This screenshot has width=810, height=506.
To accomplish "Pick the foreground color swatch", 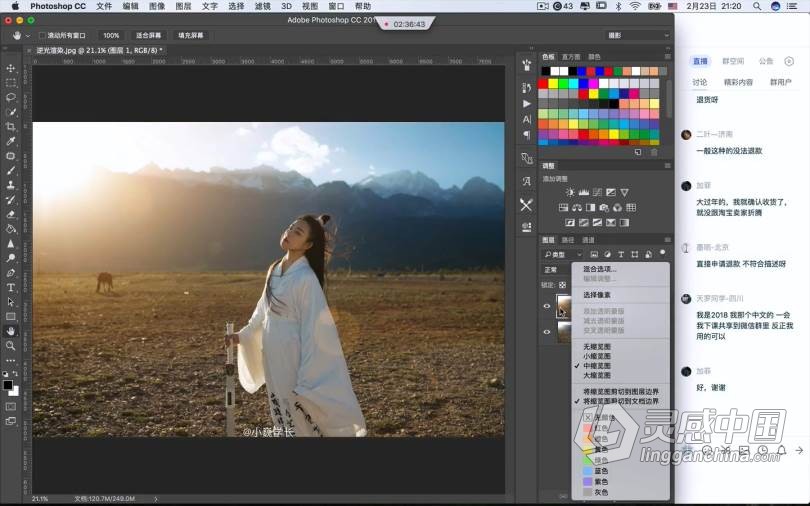I will point(8,385).
